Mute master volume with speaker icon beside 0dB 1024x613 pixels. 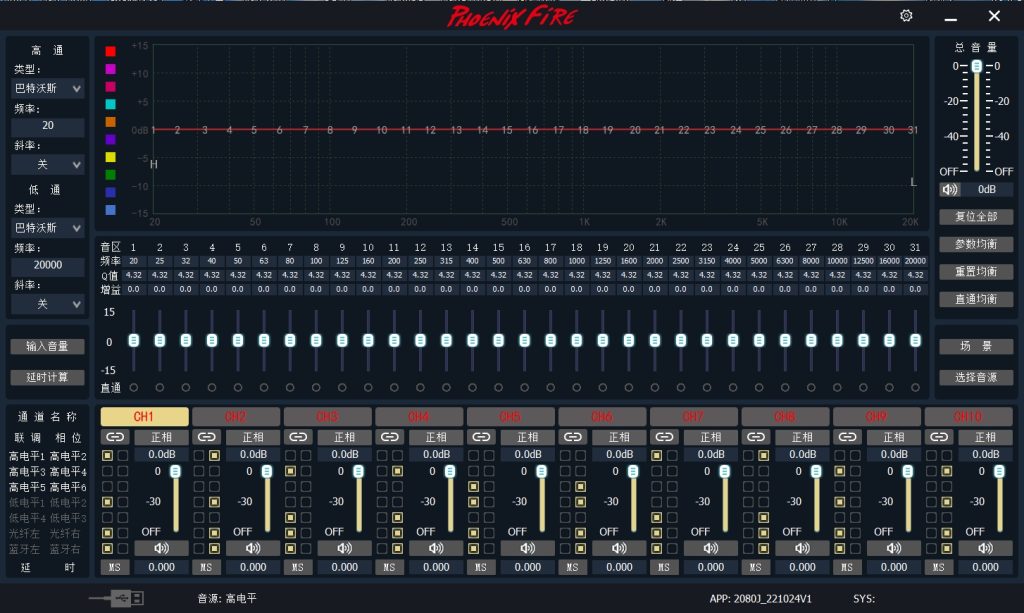click(950, 189)
